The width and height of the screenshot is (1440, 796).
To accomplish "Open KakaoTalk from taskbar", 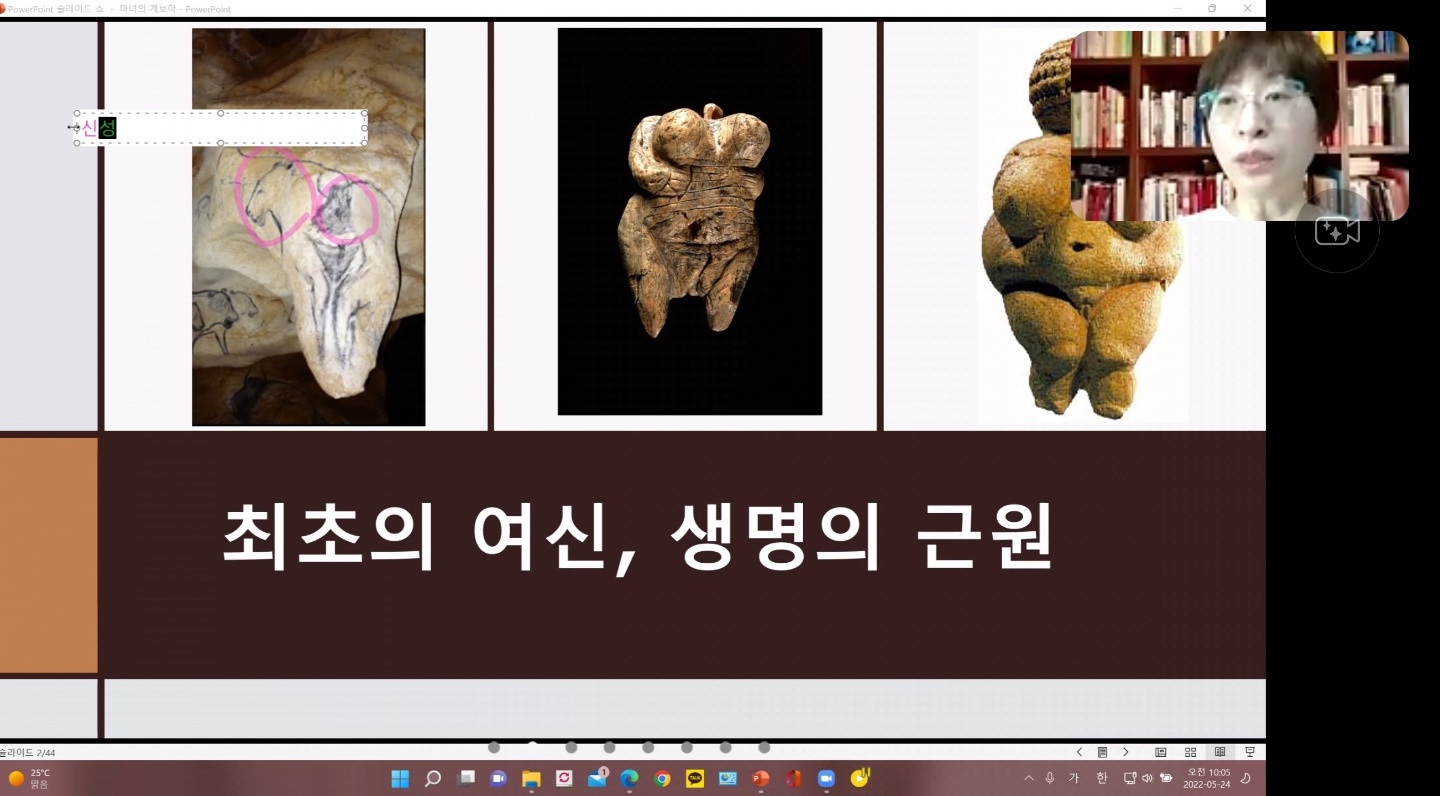I will point(695,778).
